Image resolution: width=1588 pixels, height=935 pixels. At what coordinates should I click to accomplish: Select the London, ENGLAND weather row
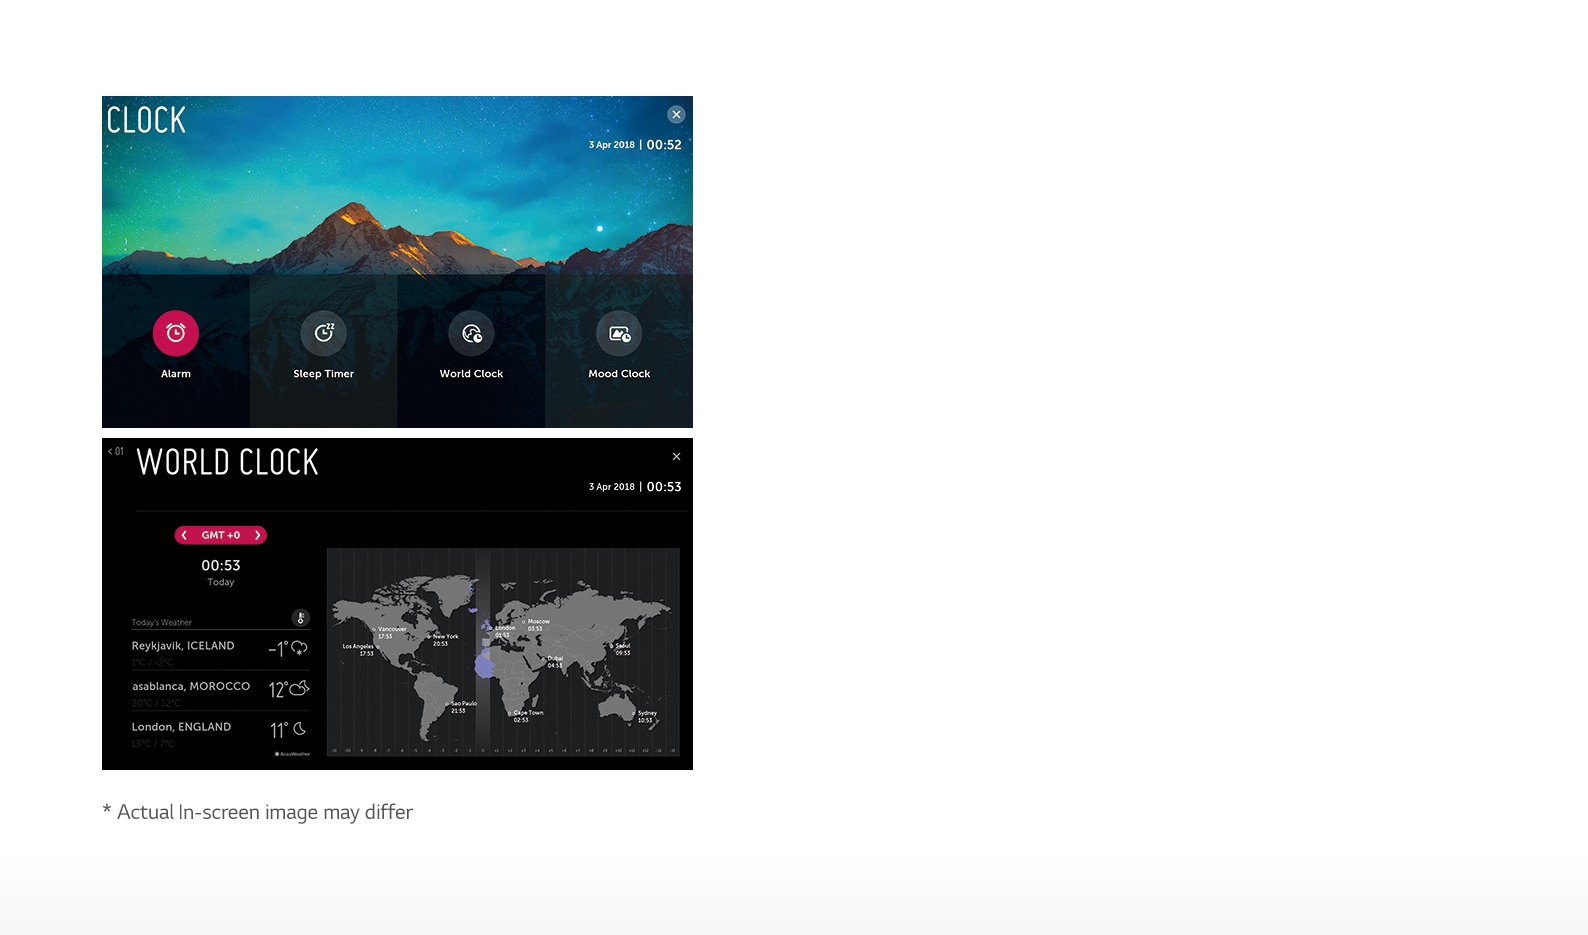[x=220, y=731]
